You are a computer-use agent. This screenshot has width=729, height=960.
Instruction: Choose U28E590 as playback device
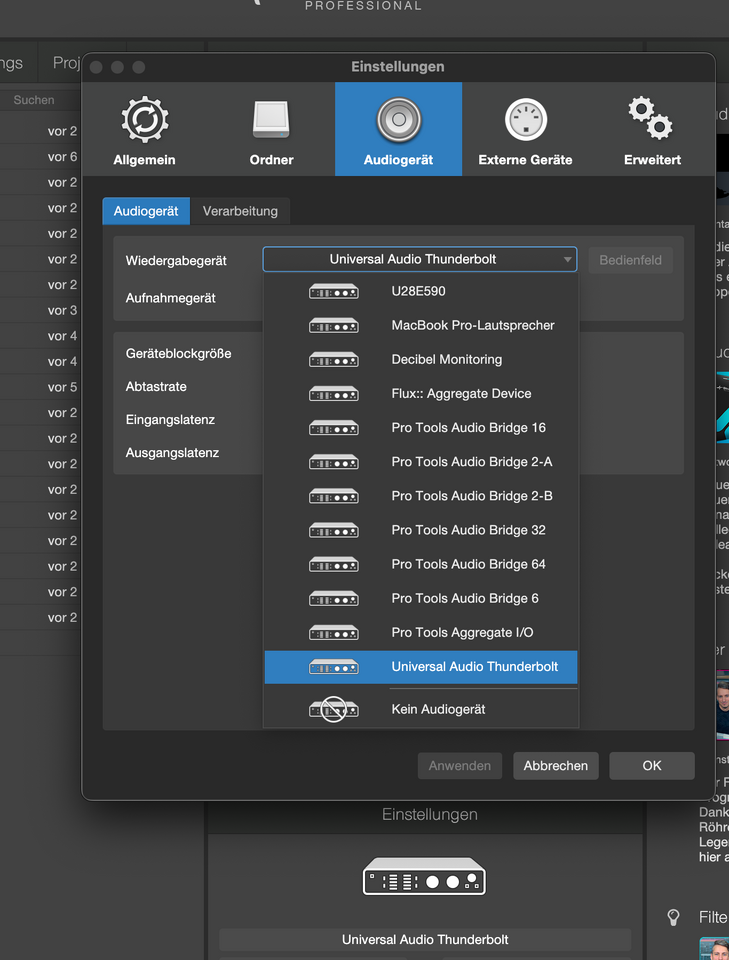pyautogui.click(x=421, y=291)
